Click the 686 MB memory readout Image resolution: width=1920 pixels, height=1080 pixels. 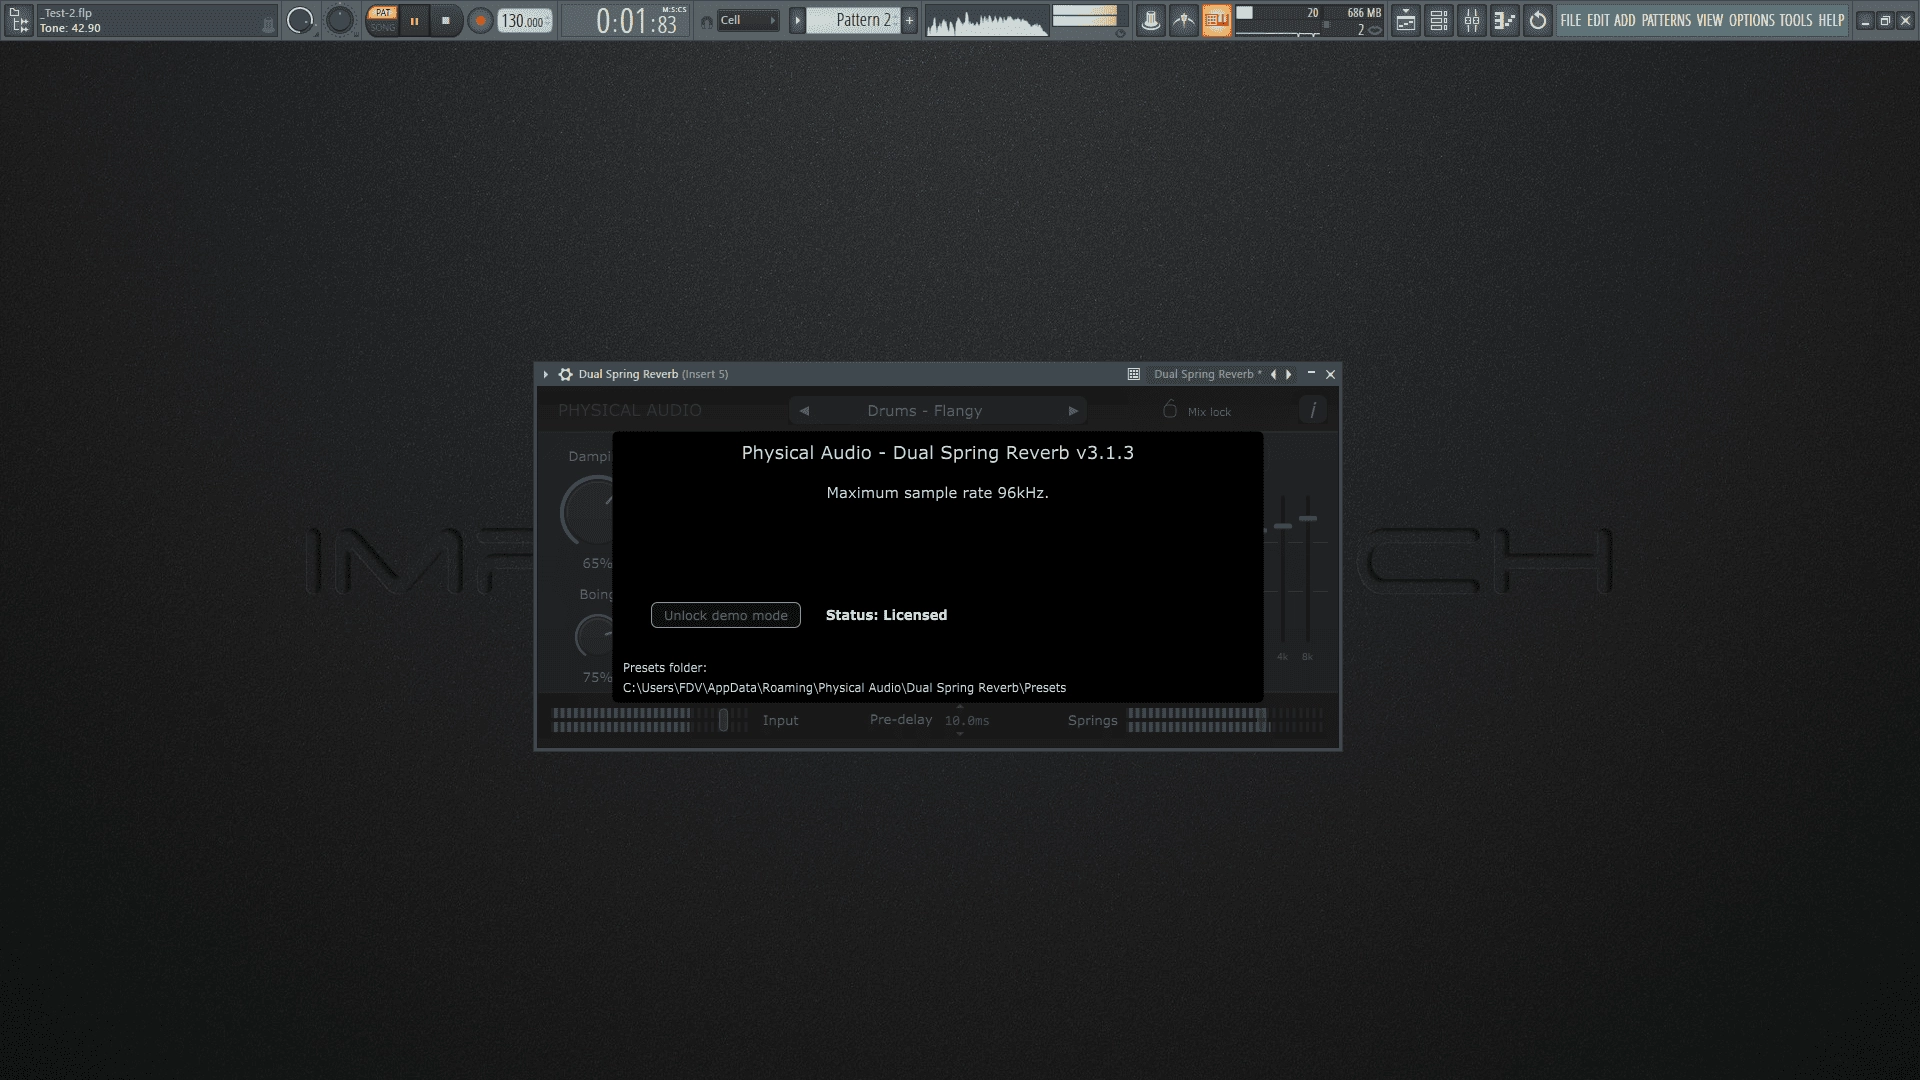point(1363,13)
